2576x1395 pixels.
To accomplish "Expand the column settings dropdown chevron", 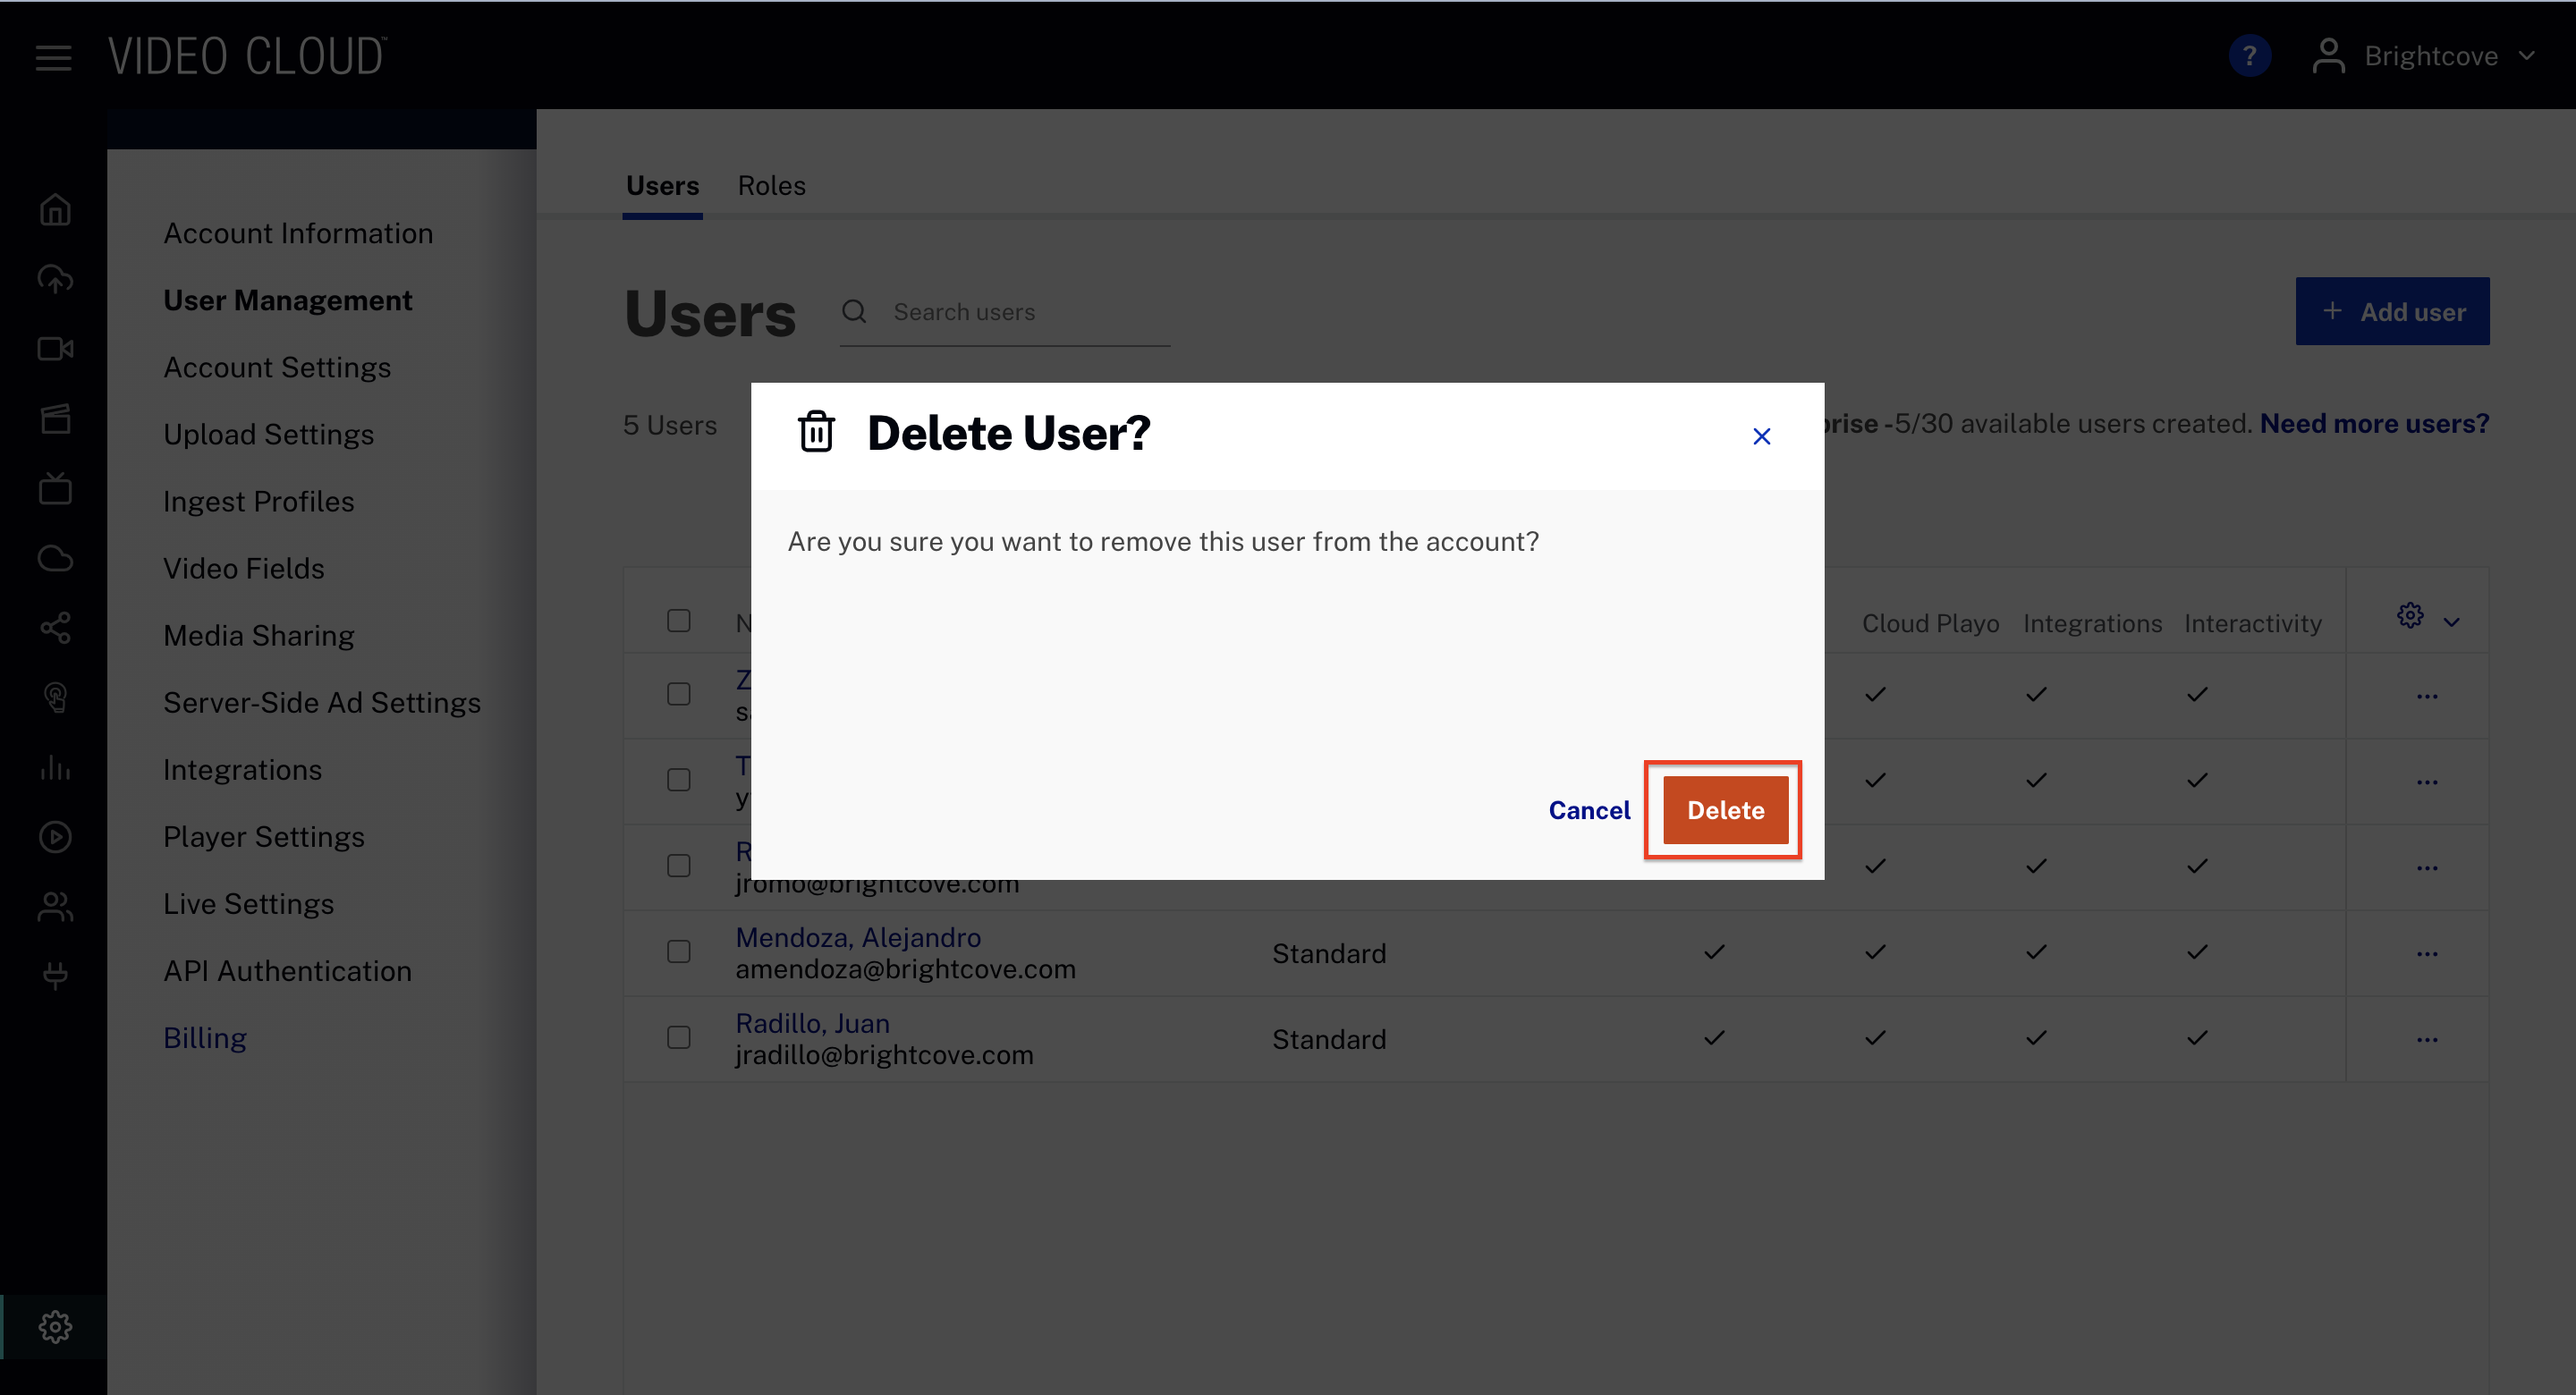I will click(x=2451, y=622).
